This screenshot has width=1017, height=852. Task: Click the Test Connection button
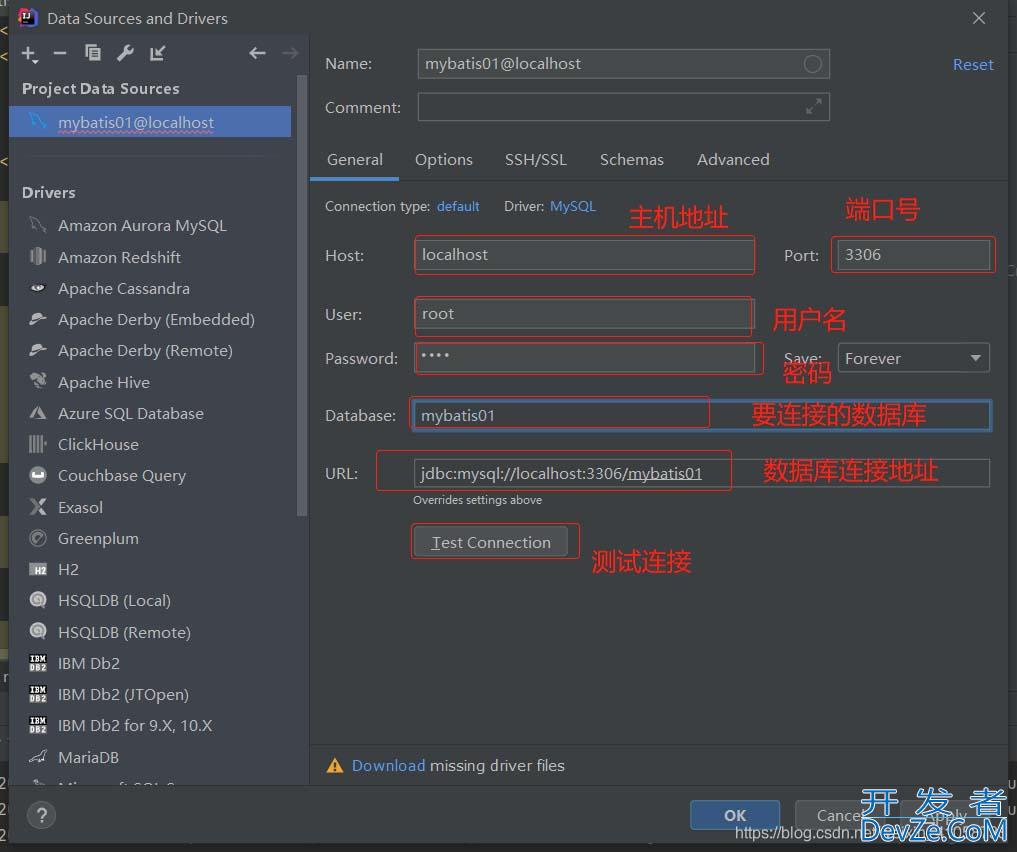pyautogui.click(x=490, y=542)
